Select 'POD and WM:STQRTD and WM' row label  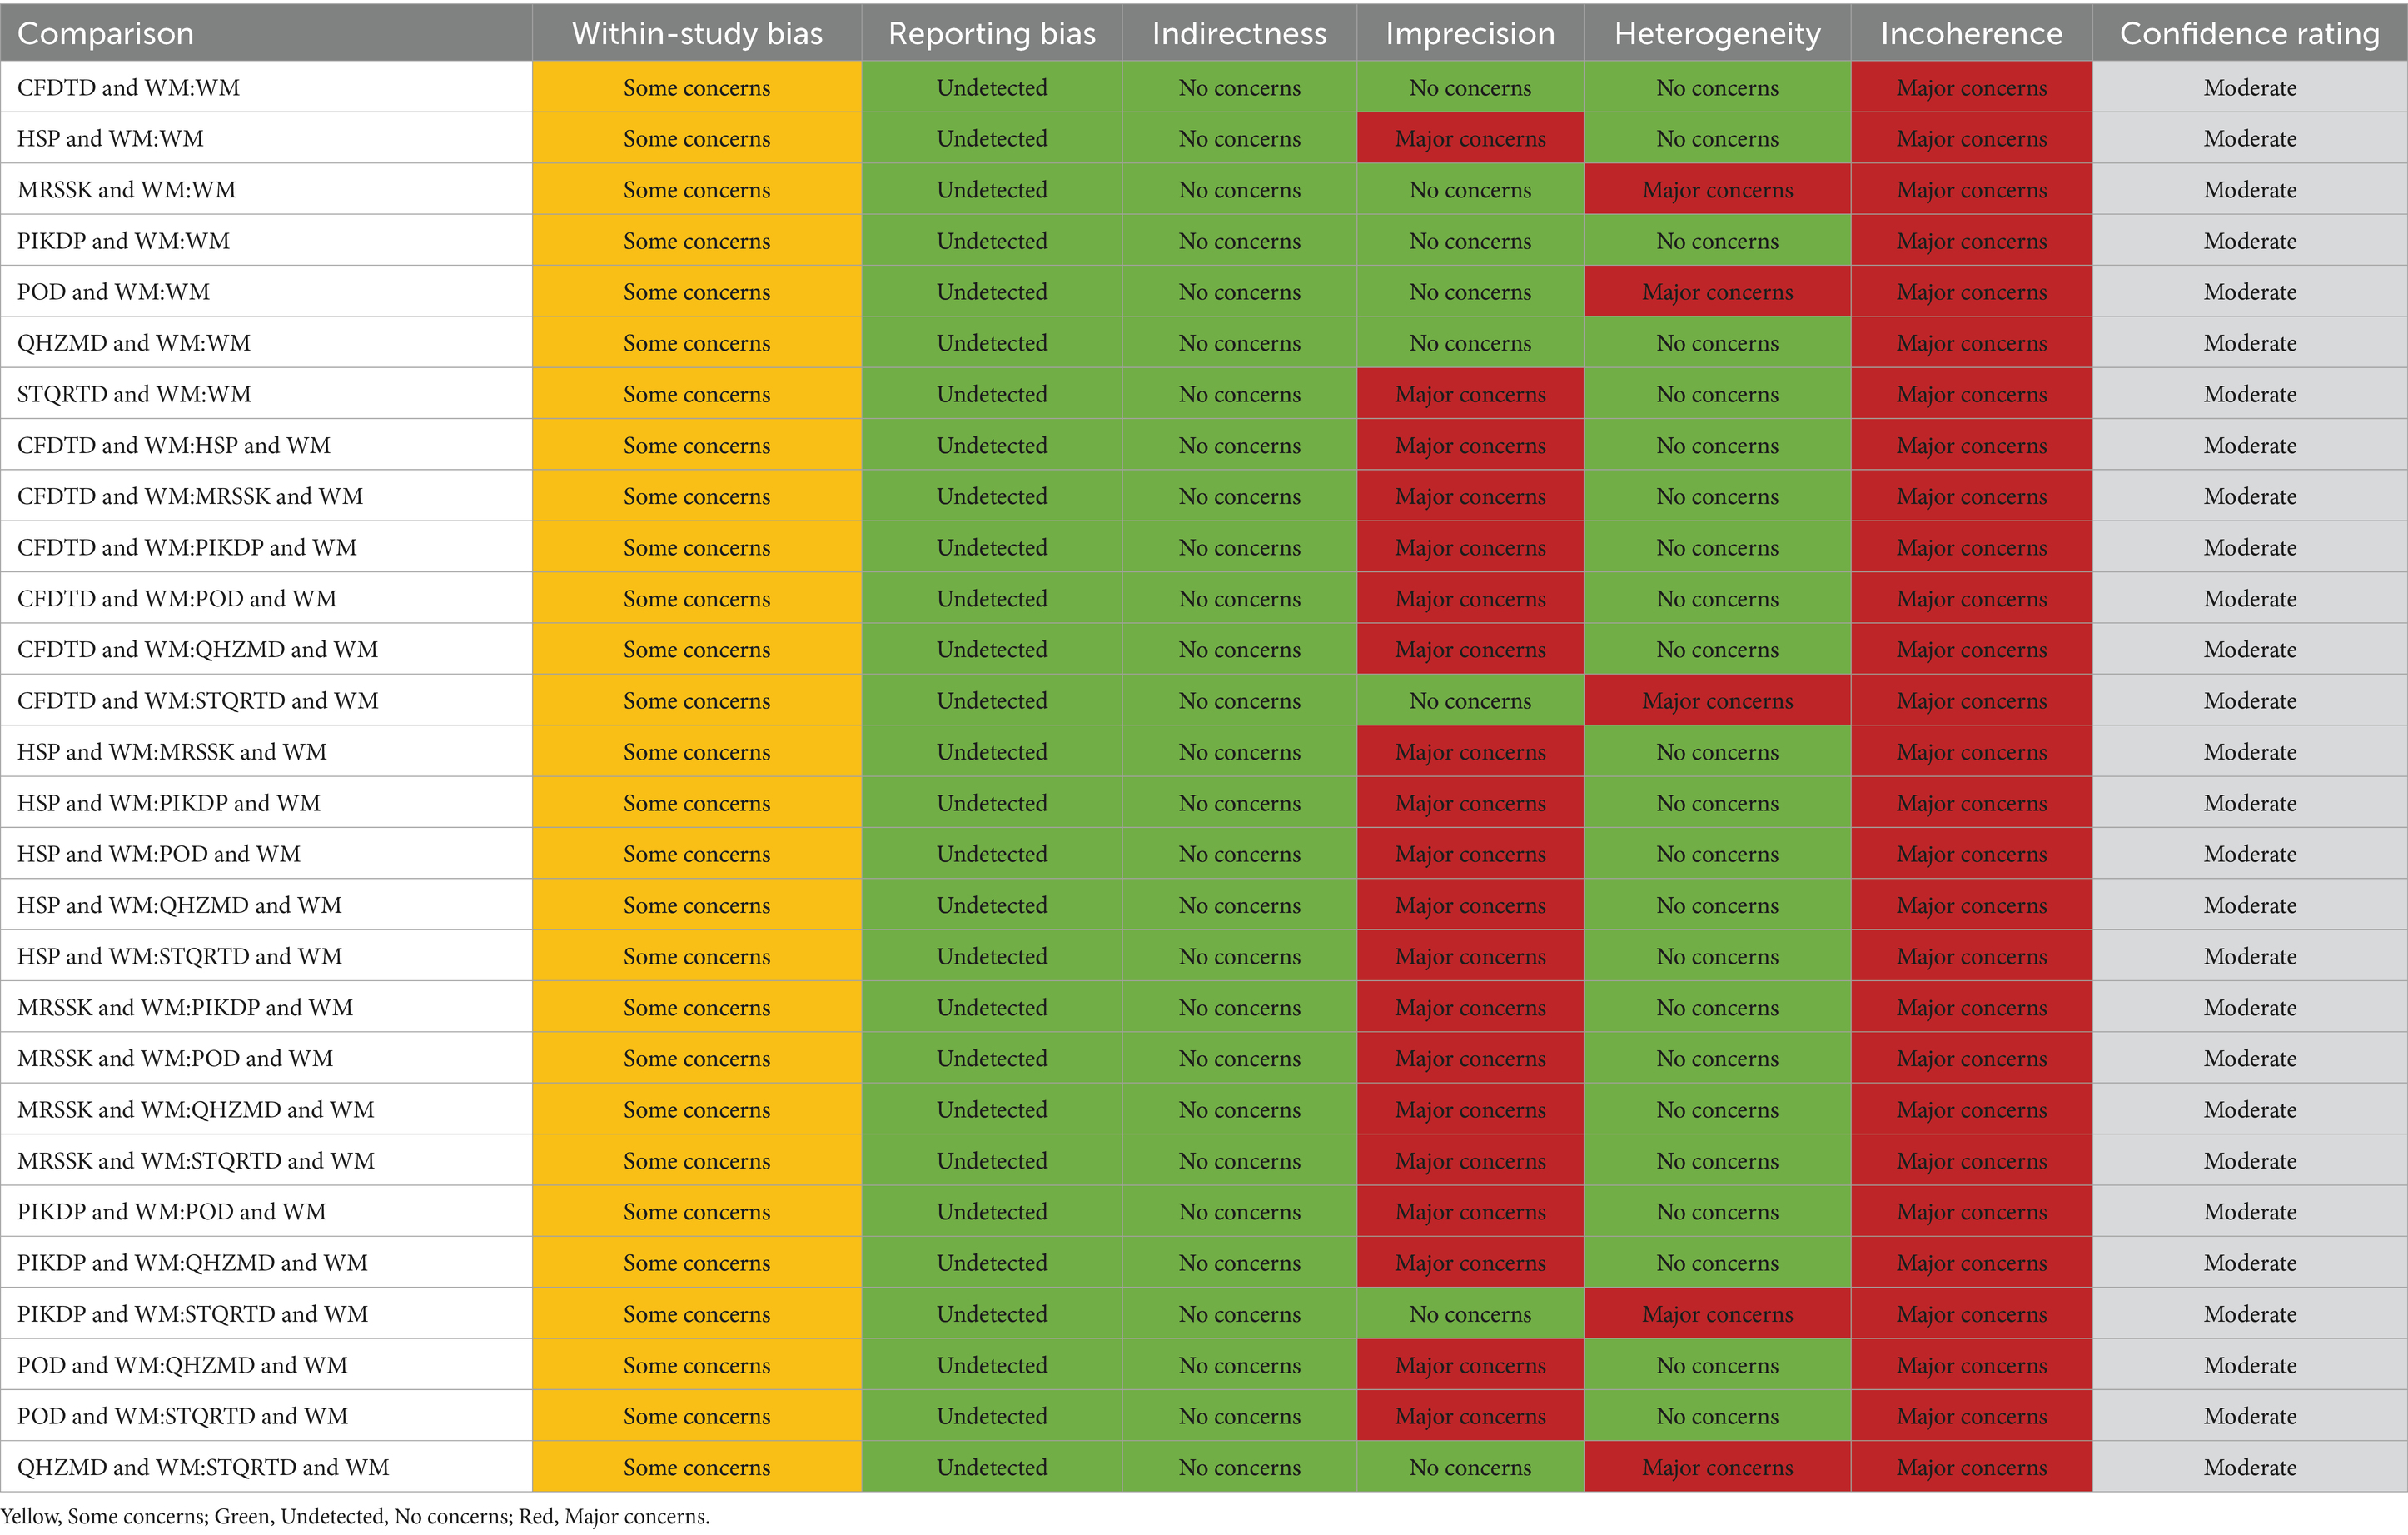183,1417
